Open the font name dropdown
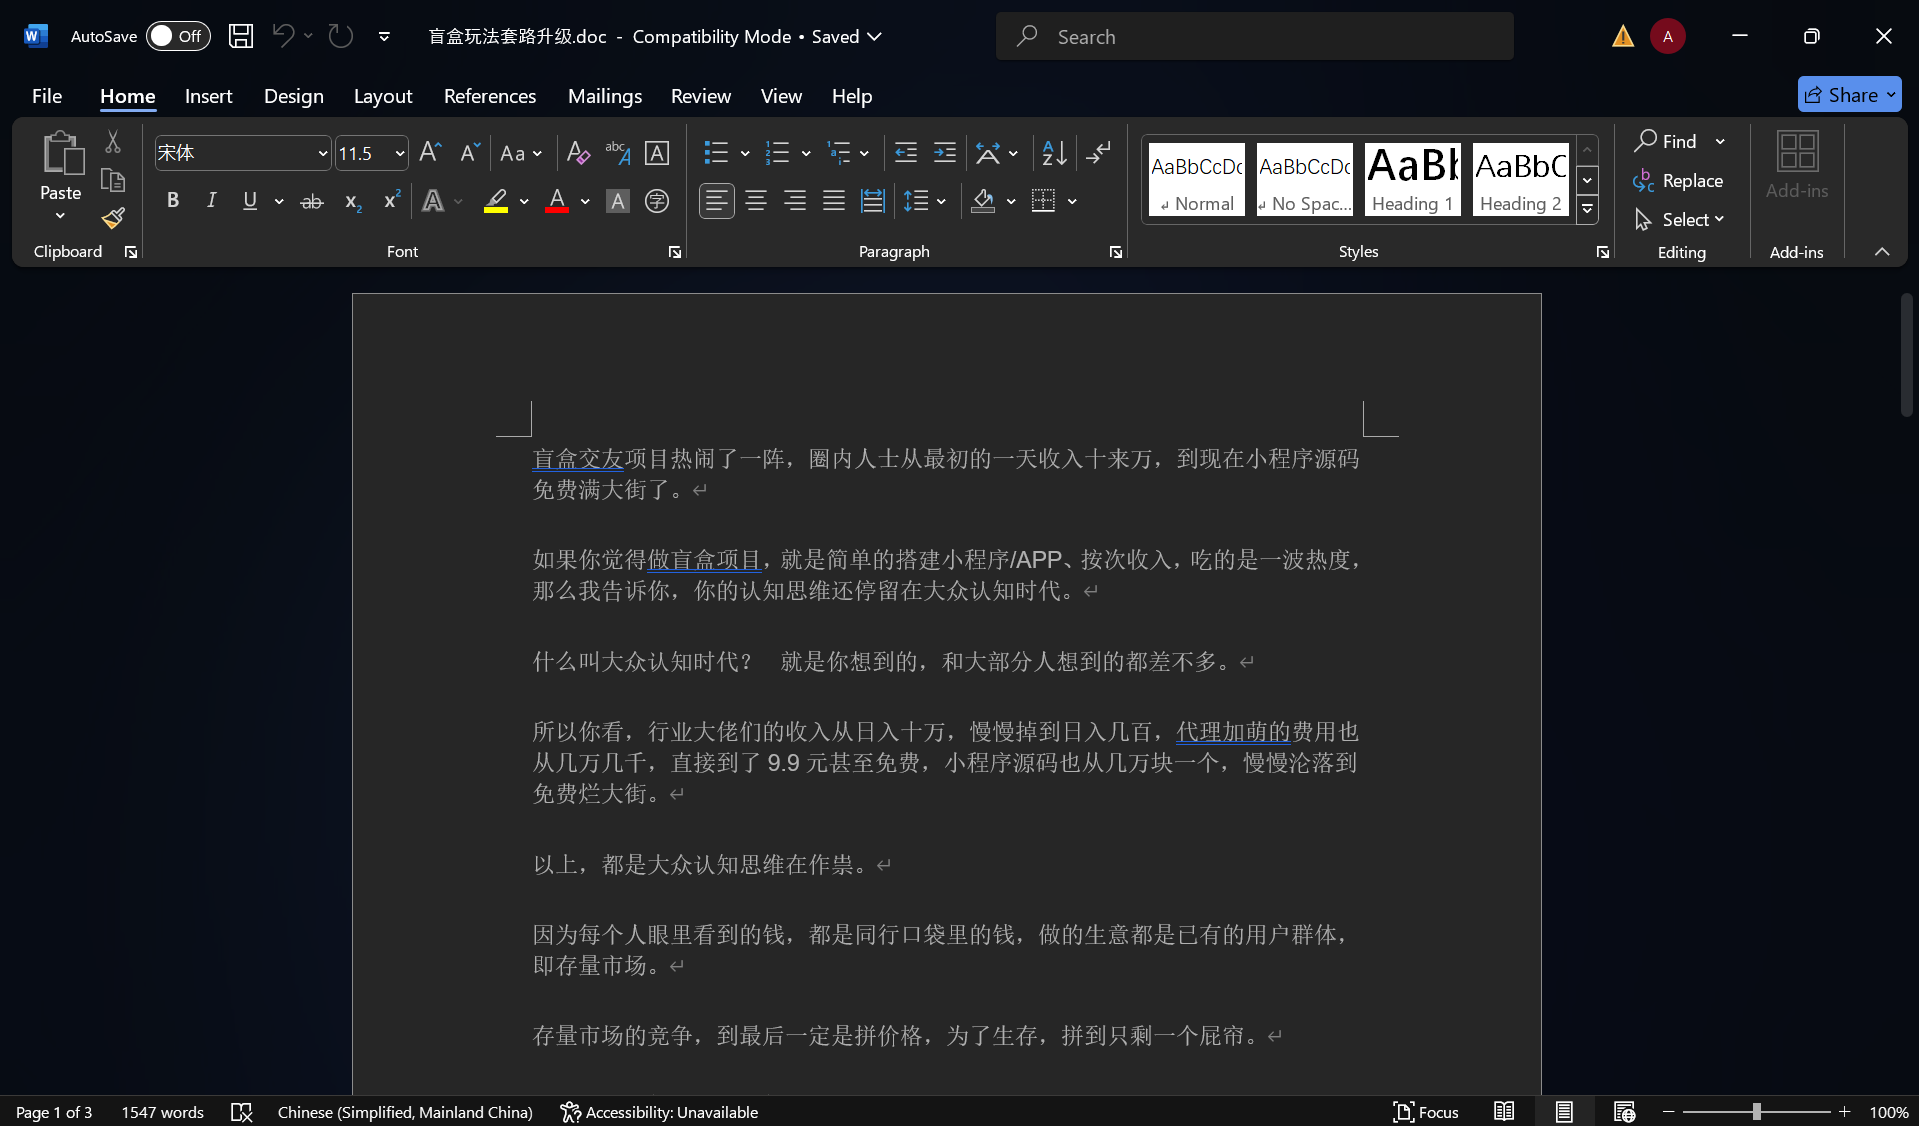This screenshot has height=1126, width=1919. coord(322,153)
